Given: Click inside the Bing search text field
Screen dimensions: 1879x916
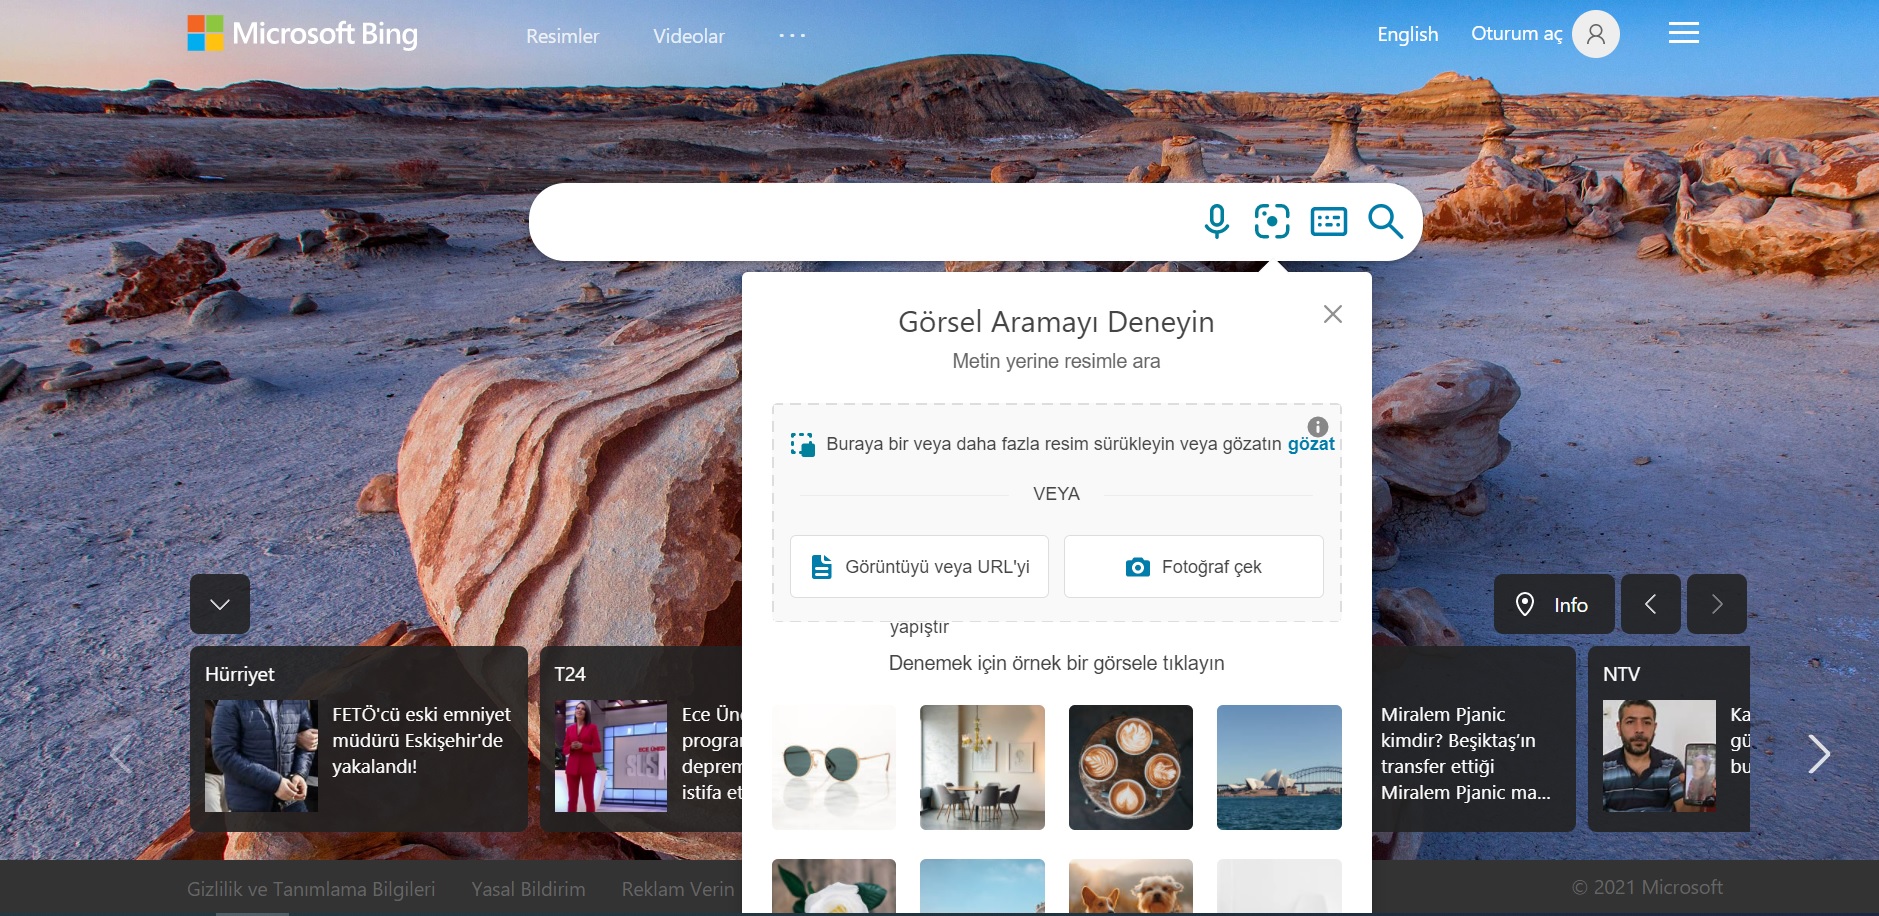Looking at the screenshot, I should (x=860, y=221).
